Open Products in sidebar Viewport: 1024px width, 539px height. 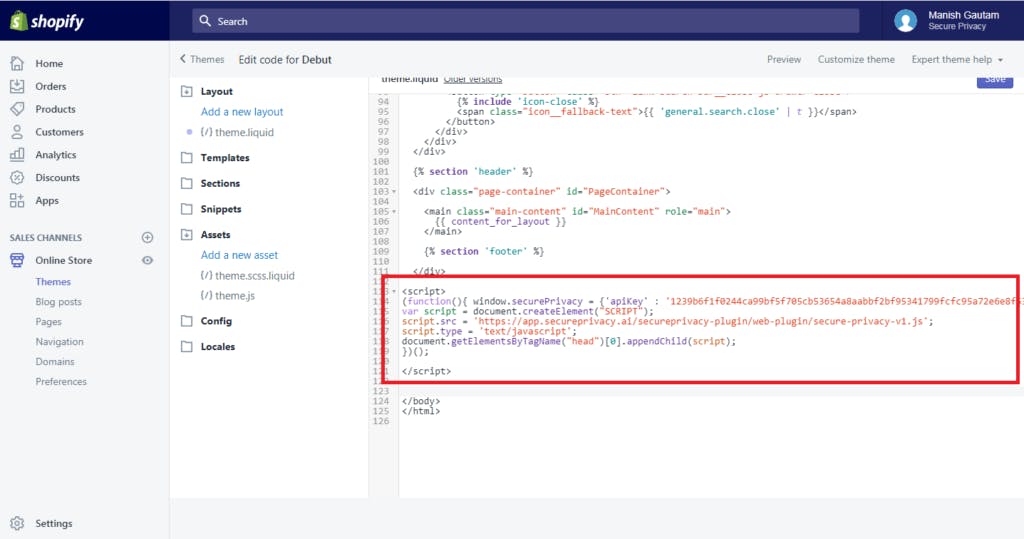click(56, 109)
